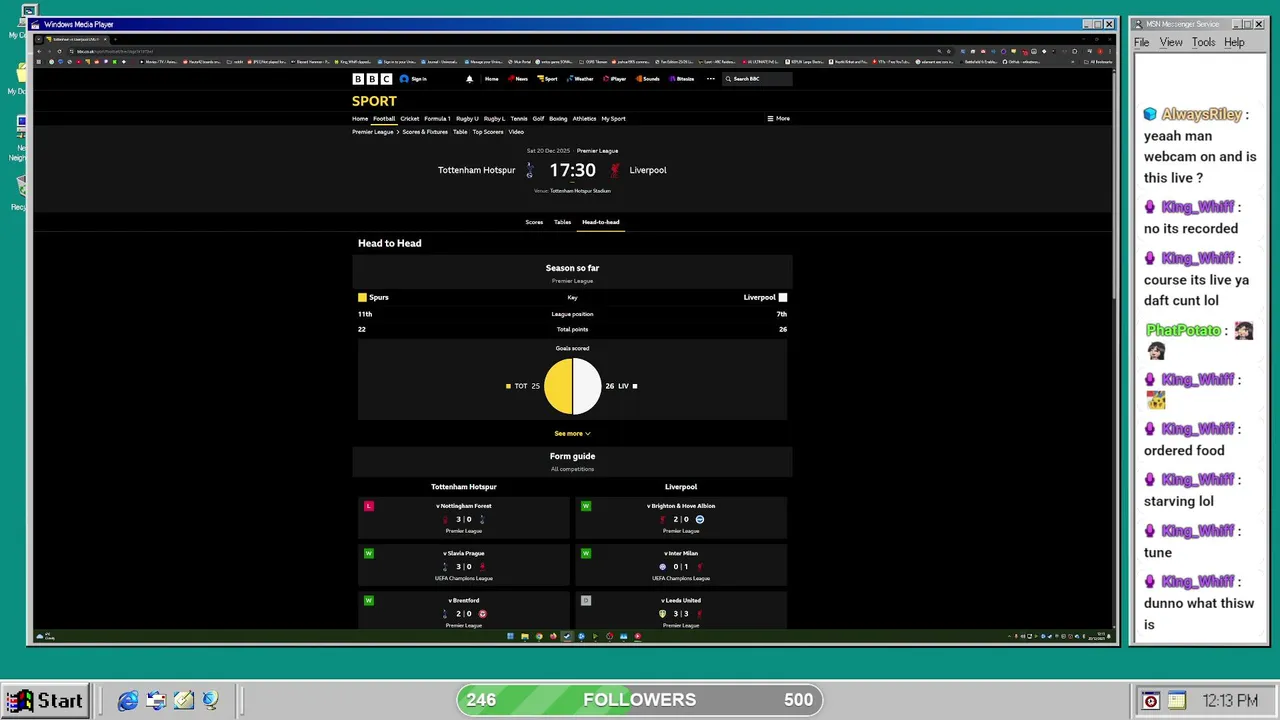
Task: Open BBC Bitesize from top bar
Action: pyautogui.click(x=681, y=79)
